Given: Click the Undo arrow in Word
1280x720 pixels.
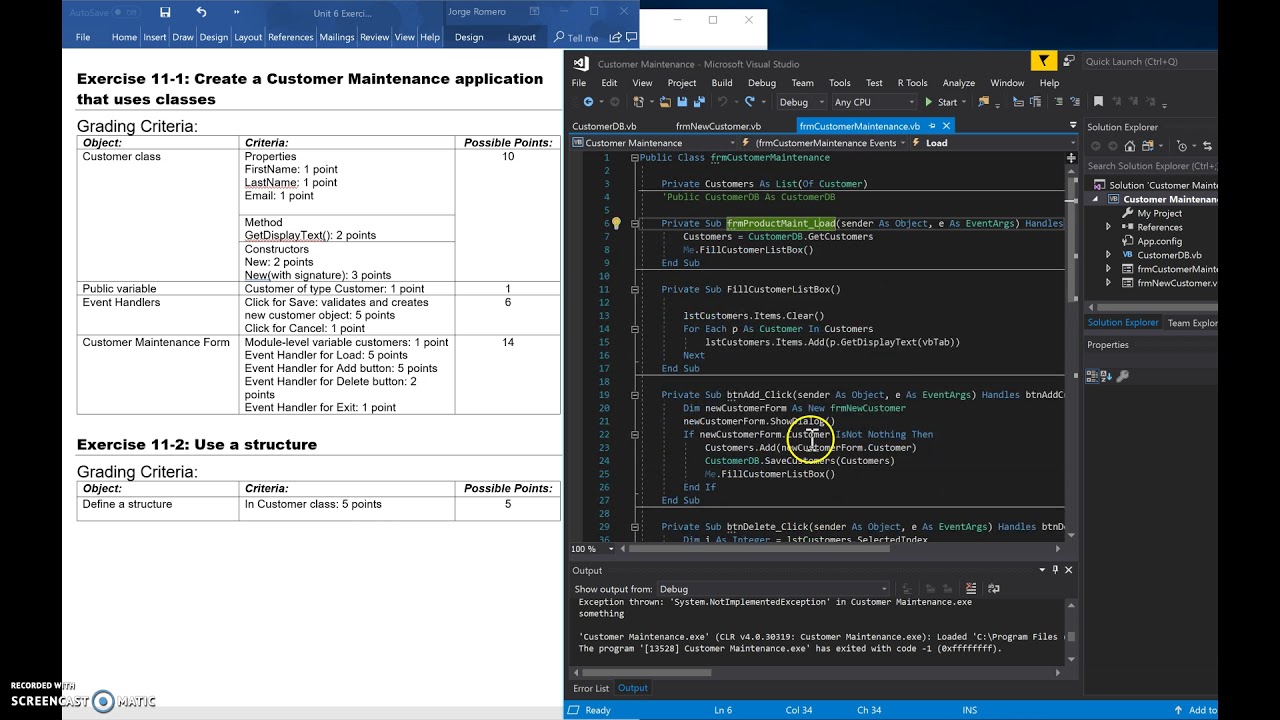Looking at the screenshot, I should point(201,12).
